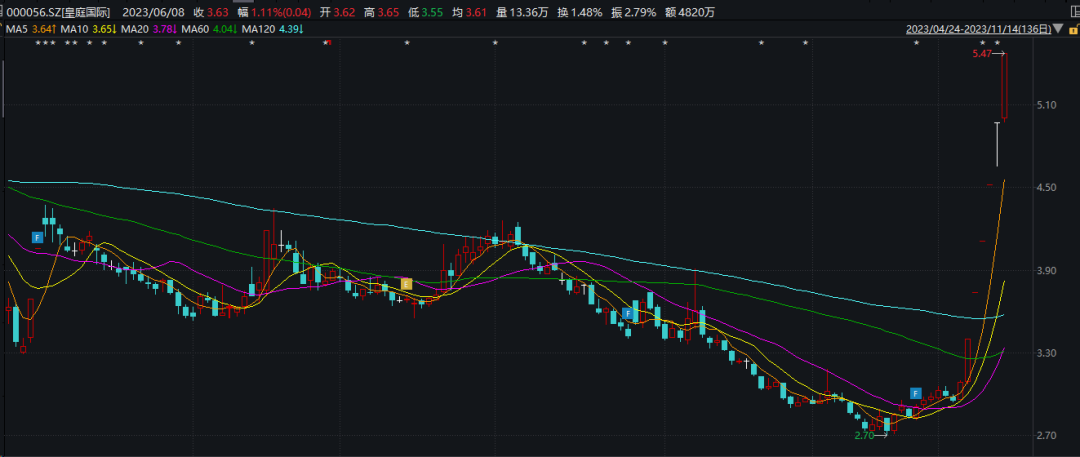Click the change value 幅 1.11%(0.04)
1080x457 pixels.
tap(274, 12)
